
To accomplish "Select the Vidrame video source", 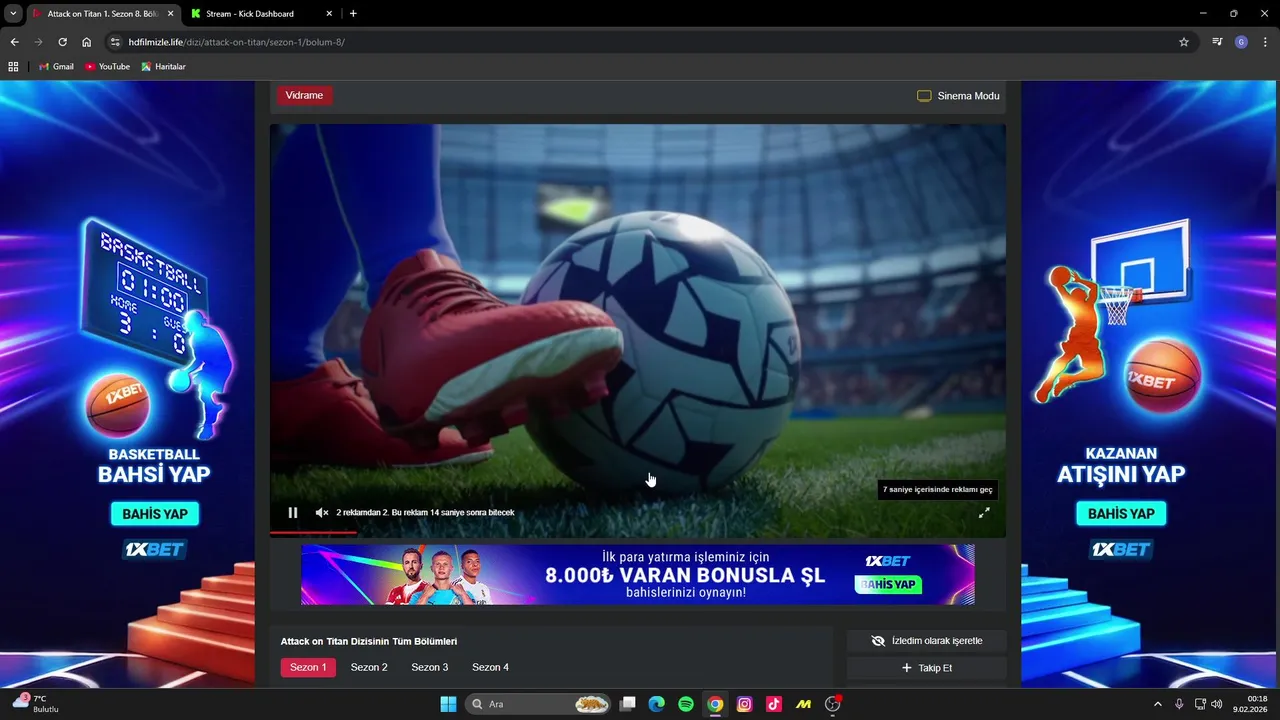I will [304, 95].
